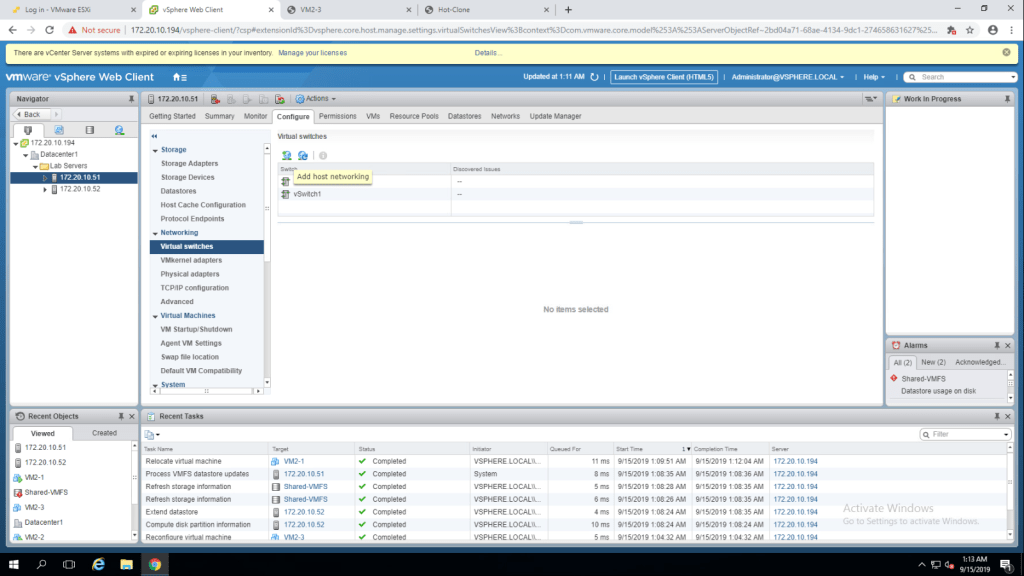Open the Networking navigator view icon

coord(119,130)
